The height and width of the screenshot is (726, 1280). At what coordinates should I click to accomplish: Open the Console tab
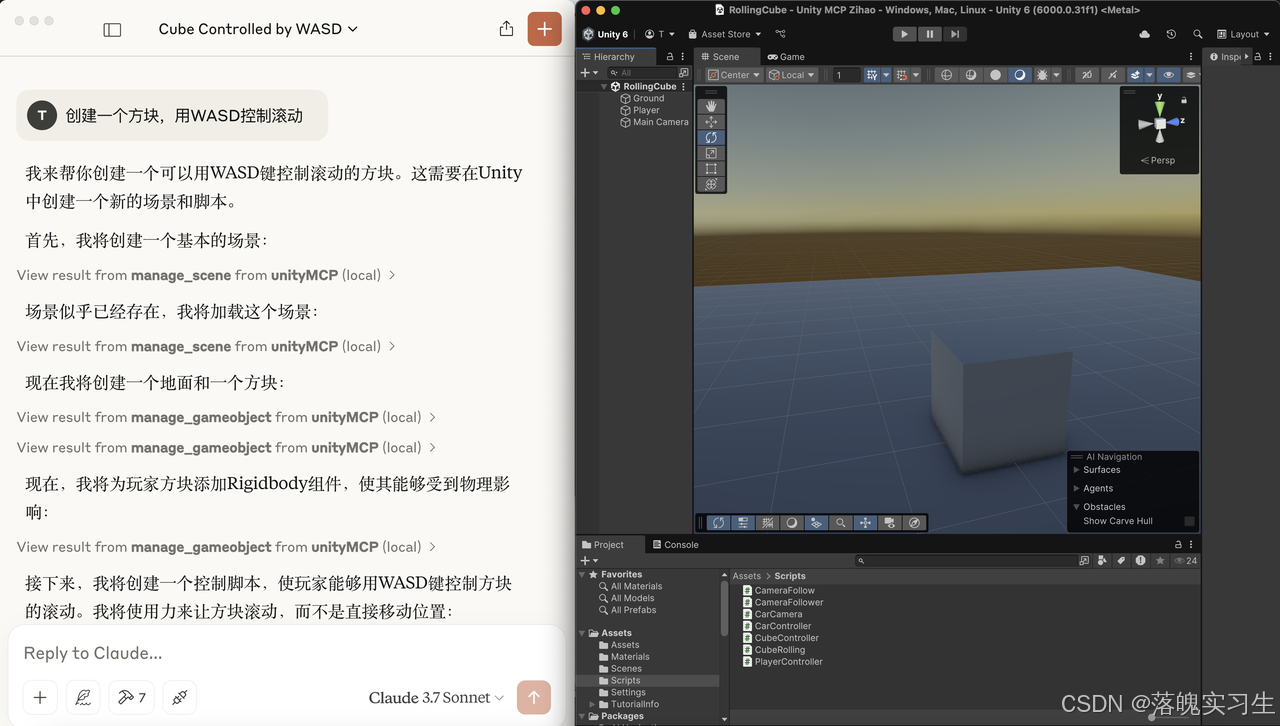(675, 545)
